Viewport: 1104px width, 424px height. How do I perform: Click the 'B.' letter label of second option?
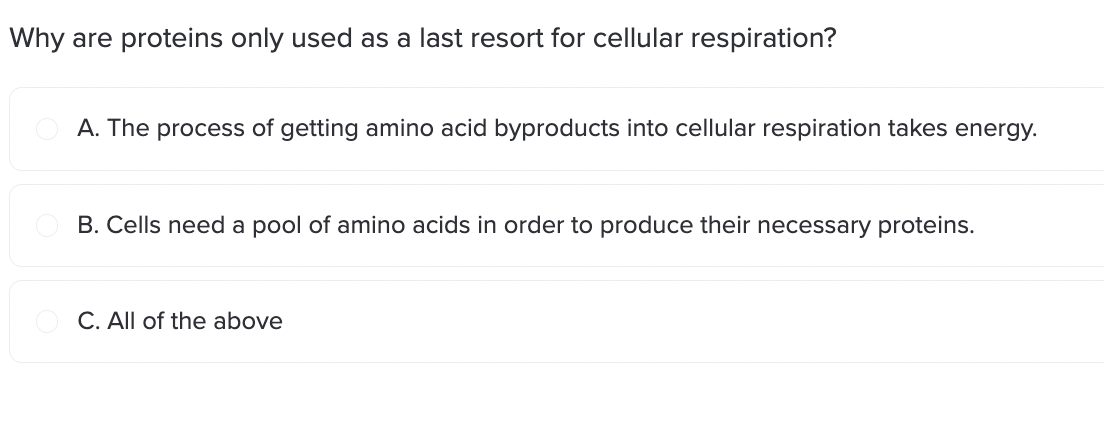(89, 225)
